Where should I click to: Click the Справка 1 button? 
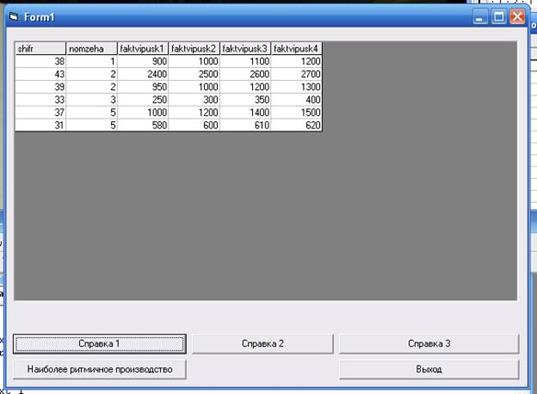(100, 344)
